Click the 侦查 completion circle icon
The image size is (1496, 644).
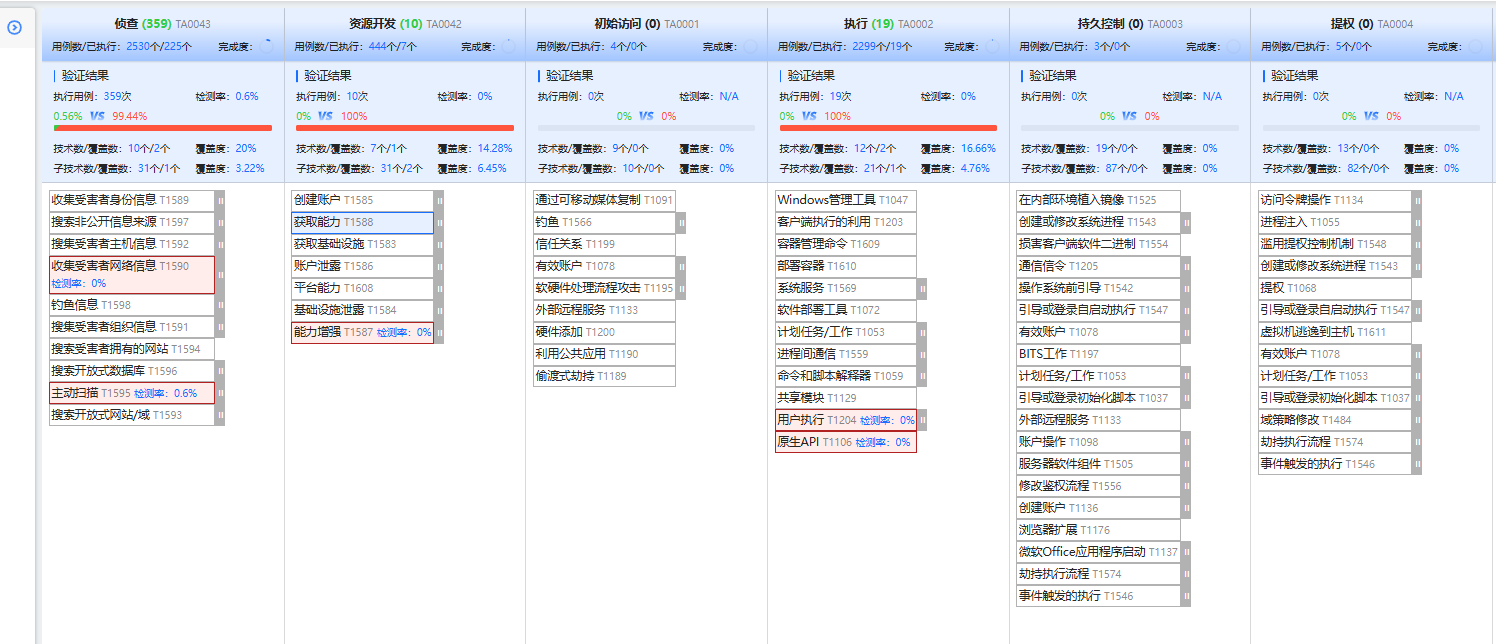coord(267,45)
